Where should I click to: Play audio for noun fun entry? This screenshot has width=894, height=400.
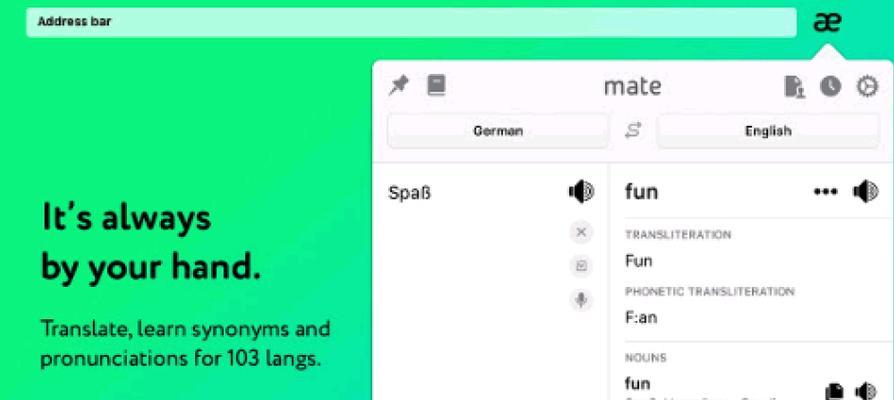(x=865, y=391)
